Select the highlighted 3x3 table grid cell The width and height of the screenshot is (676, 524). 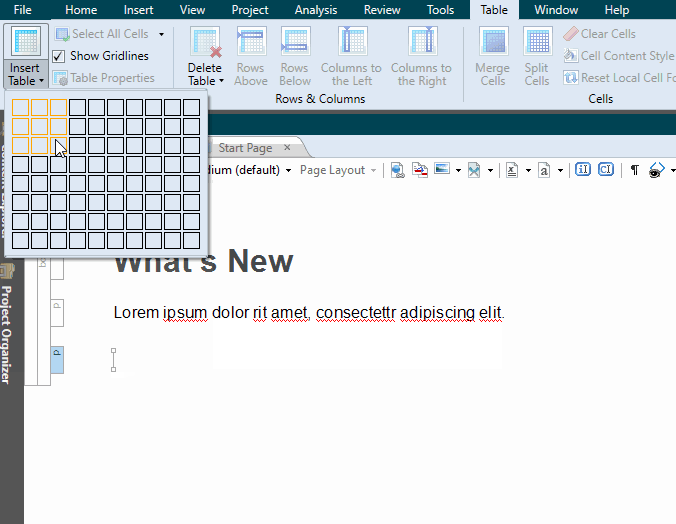pos(59,145)
